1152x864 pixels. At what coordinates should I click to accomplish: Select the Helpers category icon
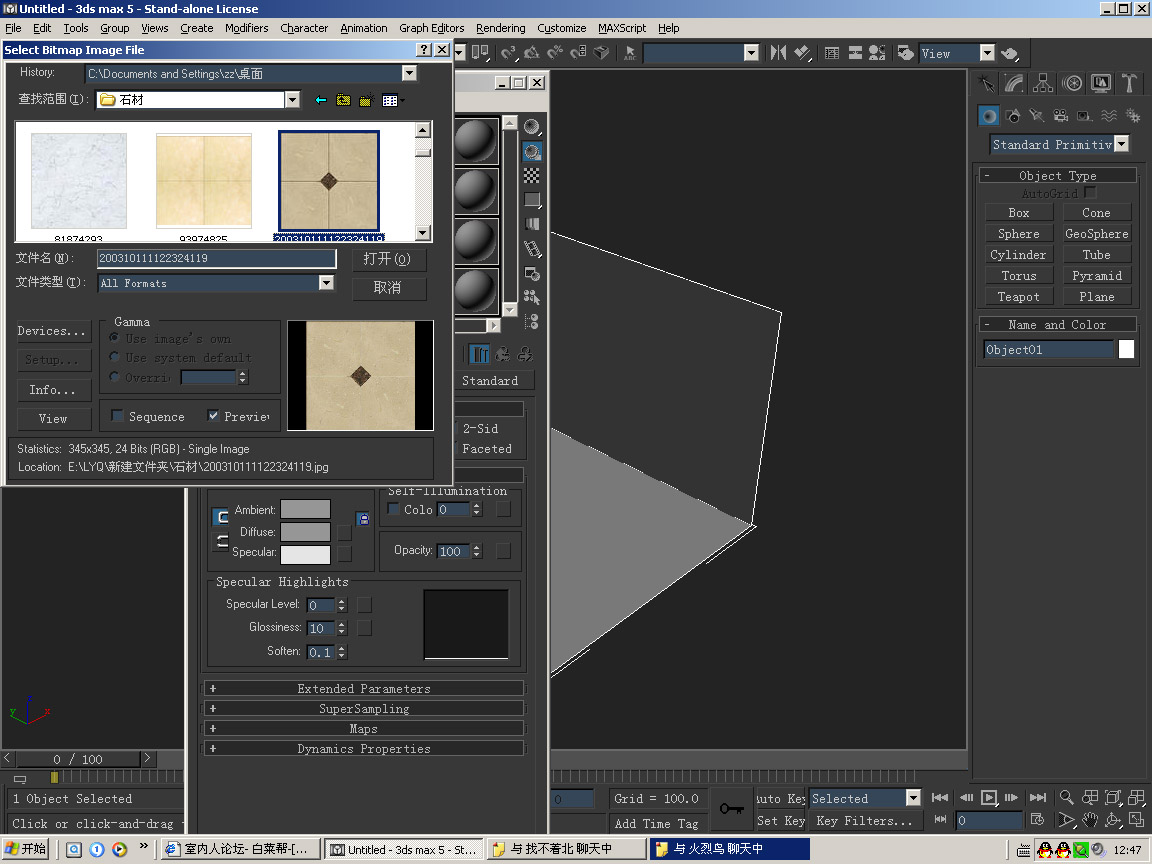click(x=1084, y=116)
